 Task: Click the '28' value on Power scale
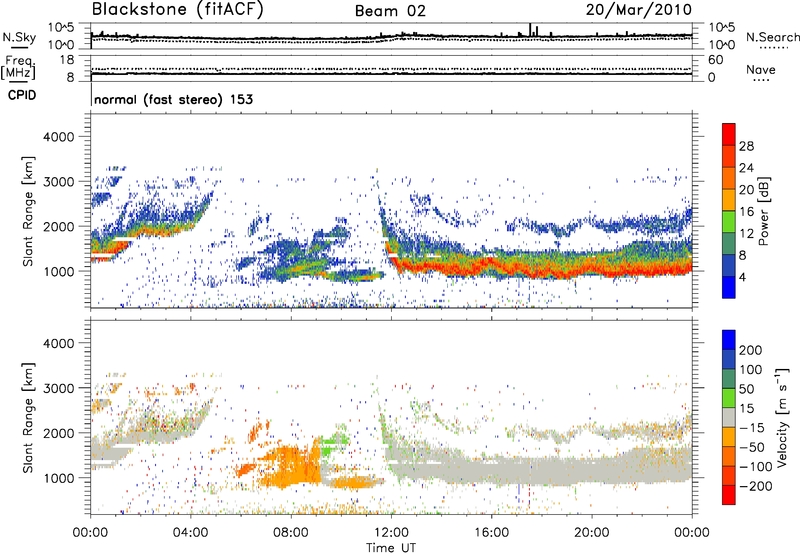coord(746,146)
